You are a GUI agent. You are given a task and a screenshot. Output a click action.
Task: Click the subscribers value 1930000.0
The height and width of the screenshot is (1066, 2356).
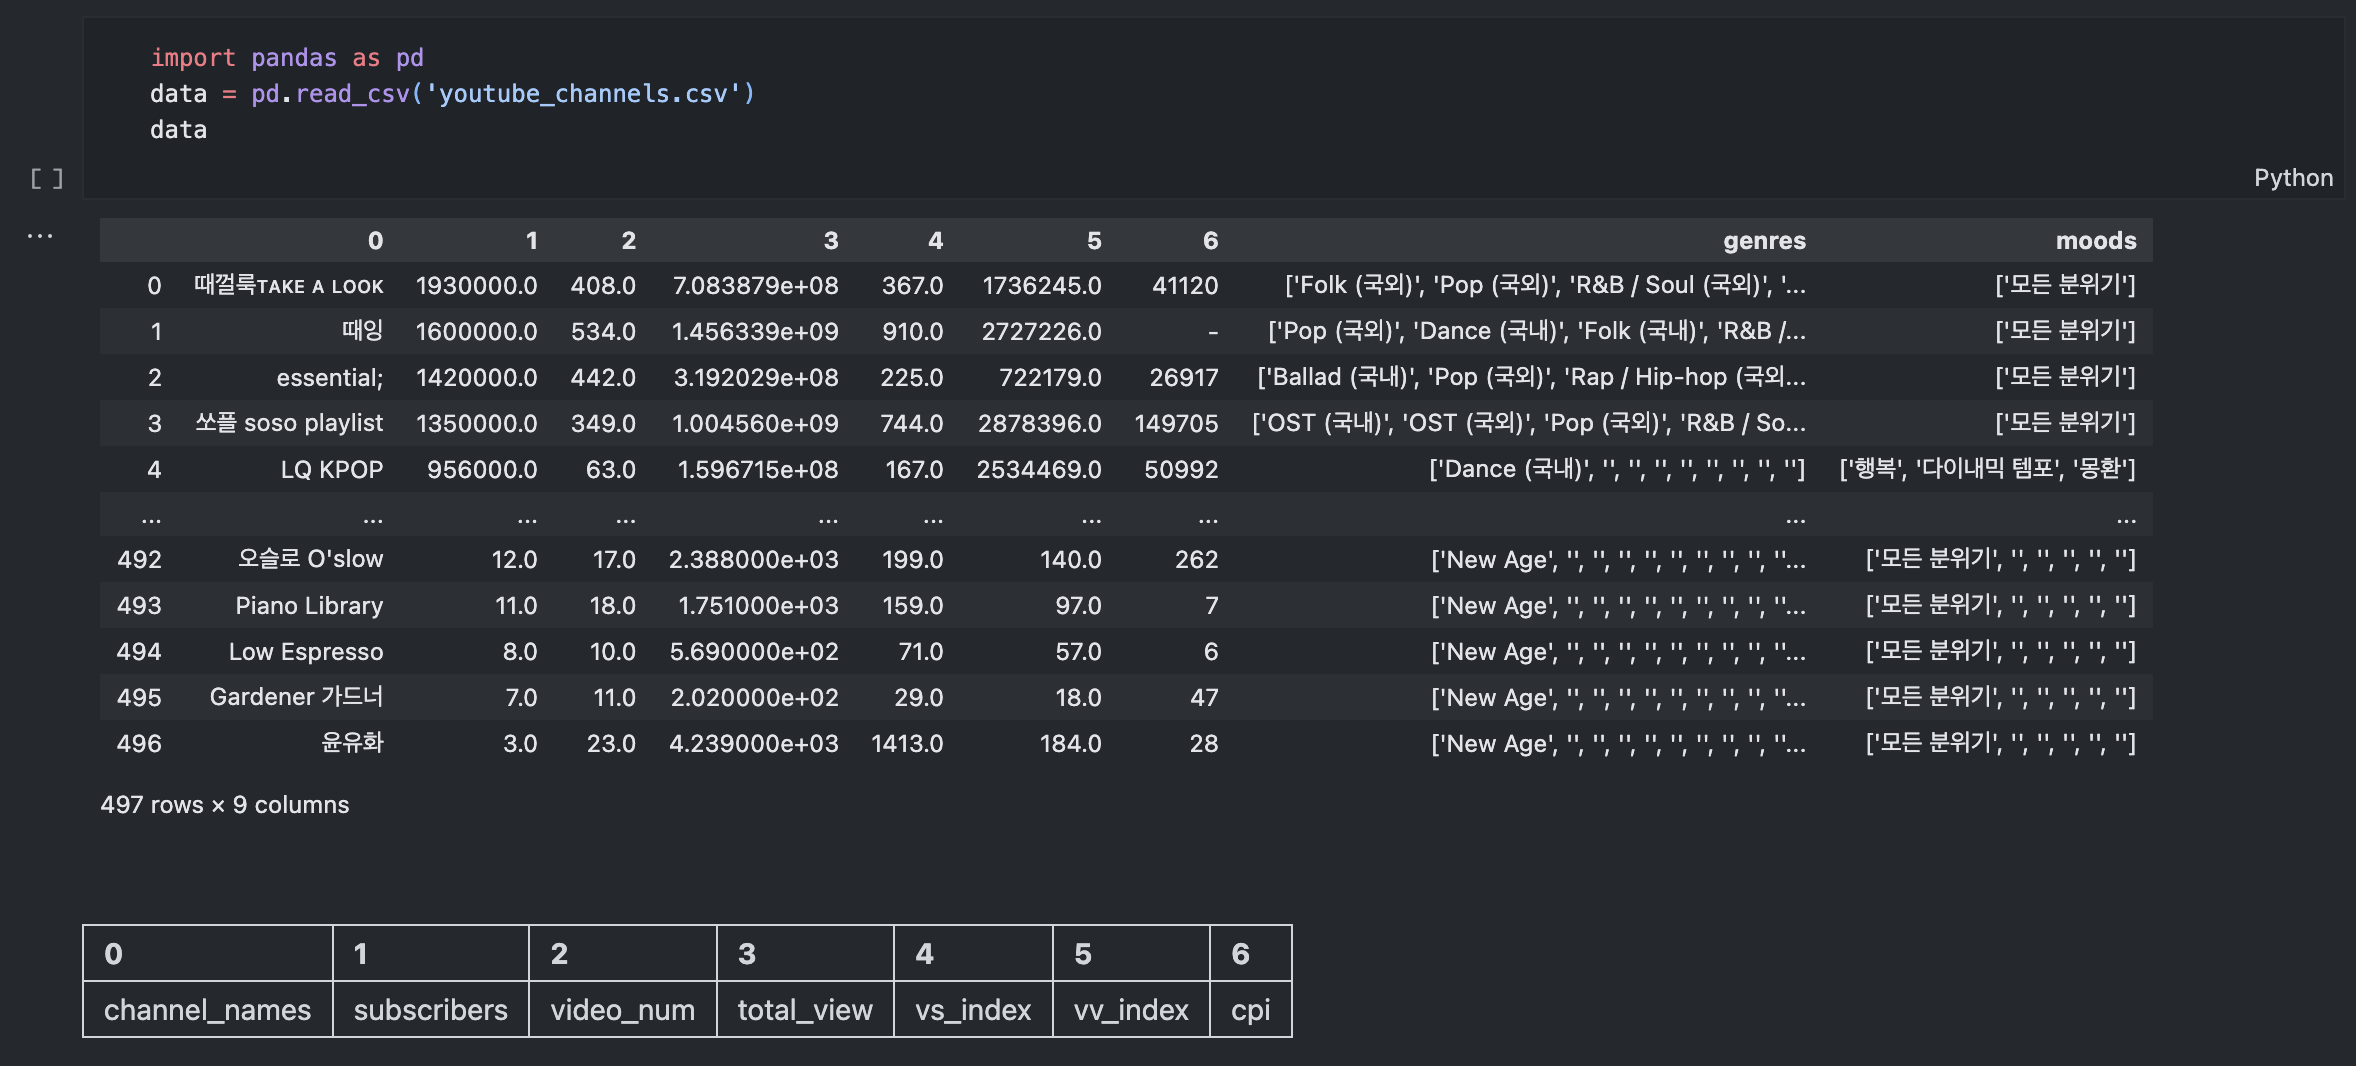pos(476,286)
